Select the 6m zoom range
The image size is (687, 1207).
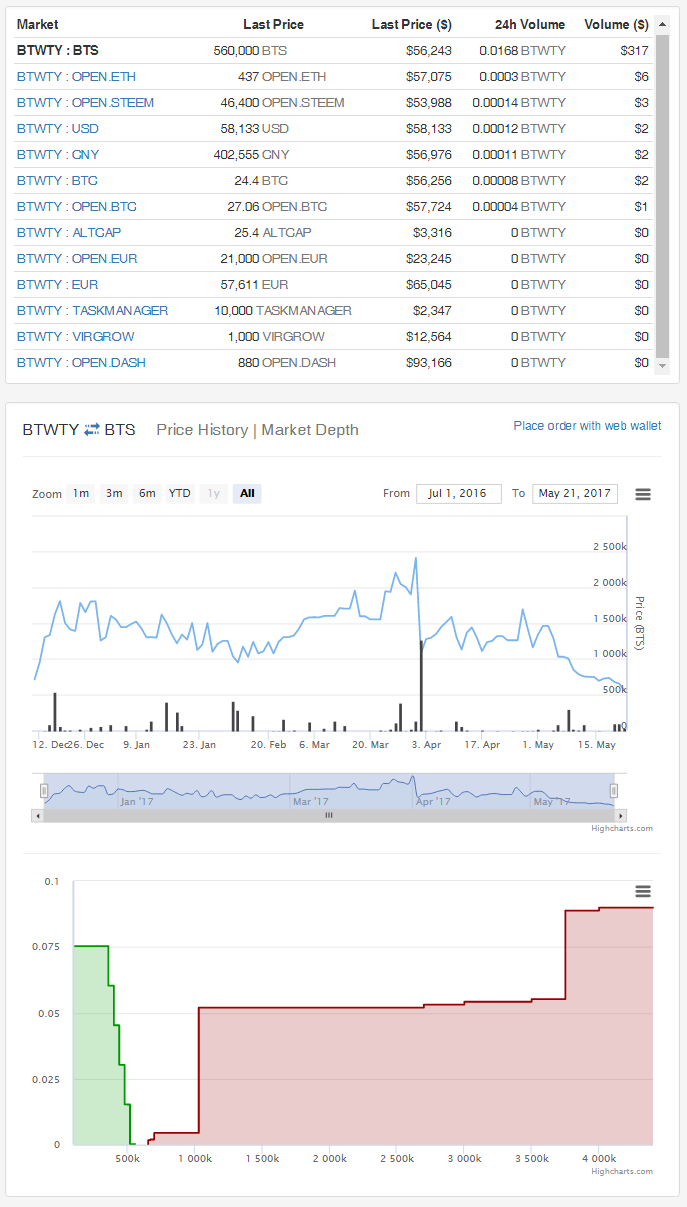click(x=147, y=493)
